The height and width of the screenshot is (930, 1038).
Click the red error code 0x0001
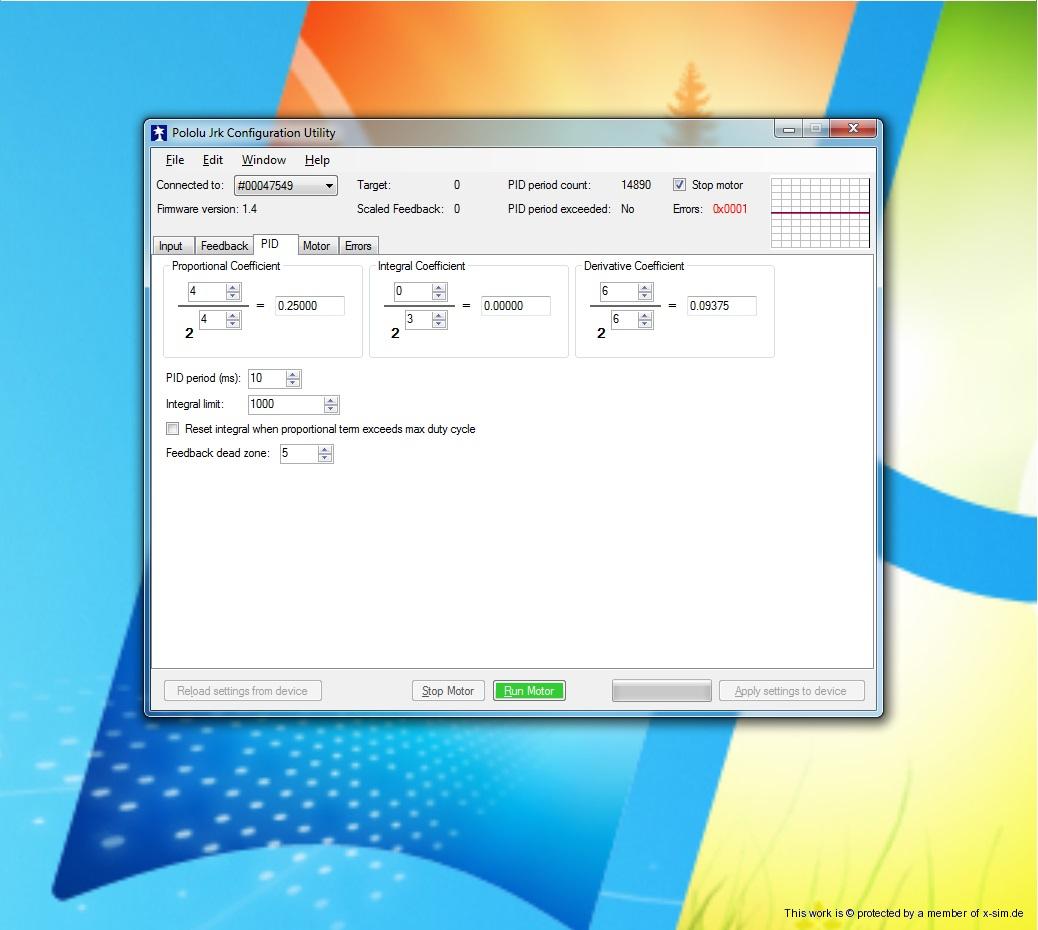(729, 209)
